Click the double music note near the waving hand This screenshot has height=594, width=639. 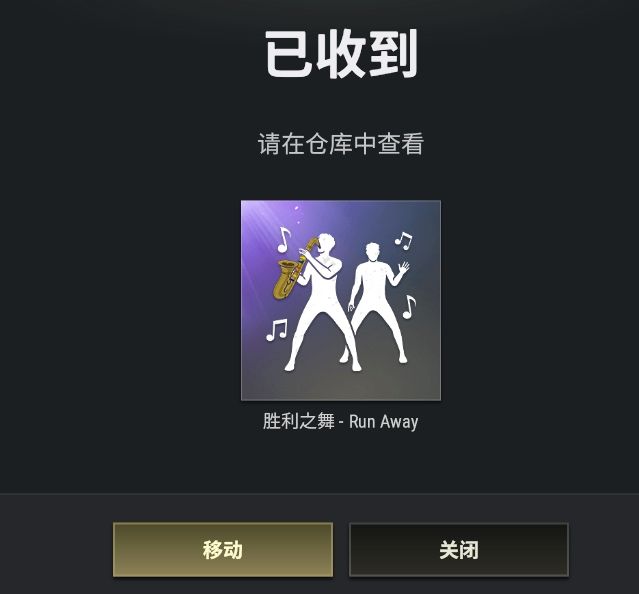[403, 240]
